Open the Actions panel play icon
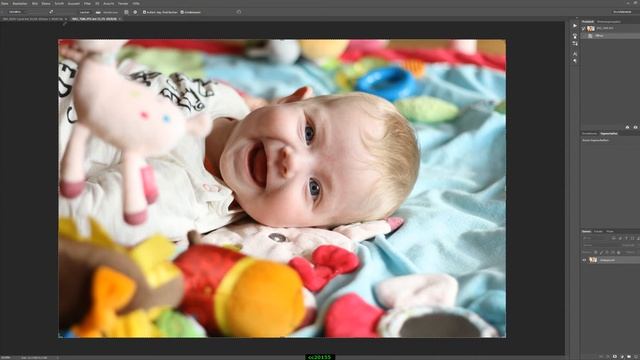The image size is (640, 360). [575, 25]
